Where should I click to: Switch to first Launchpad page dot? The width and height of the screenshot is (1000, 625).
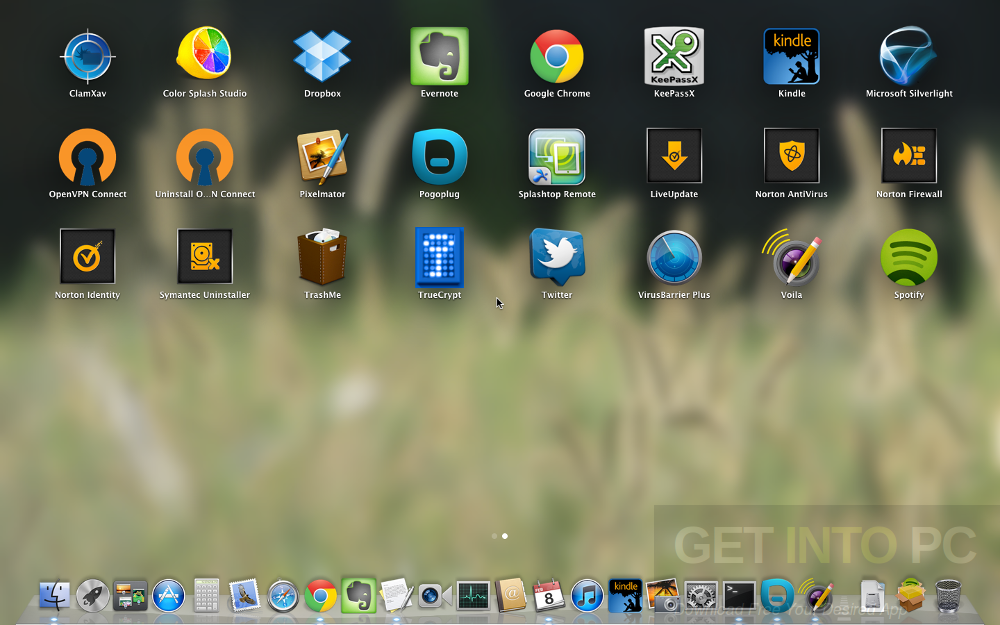coord(494,536)
